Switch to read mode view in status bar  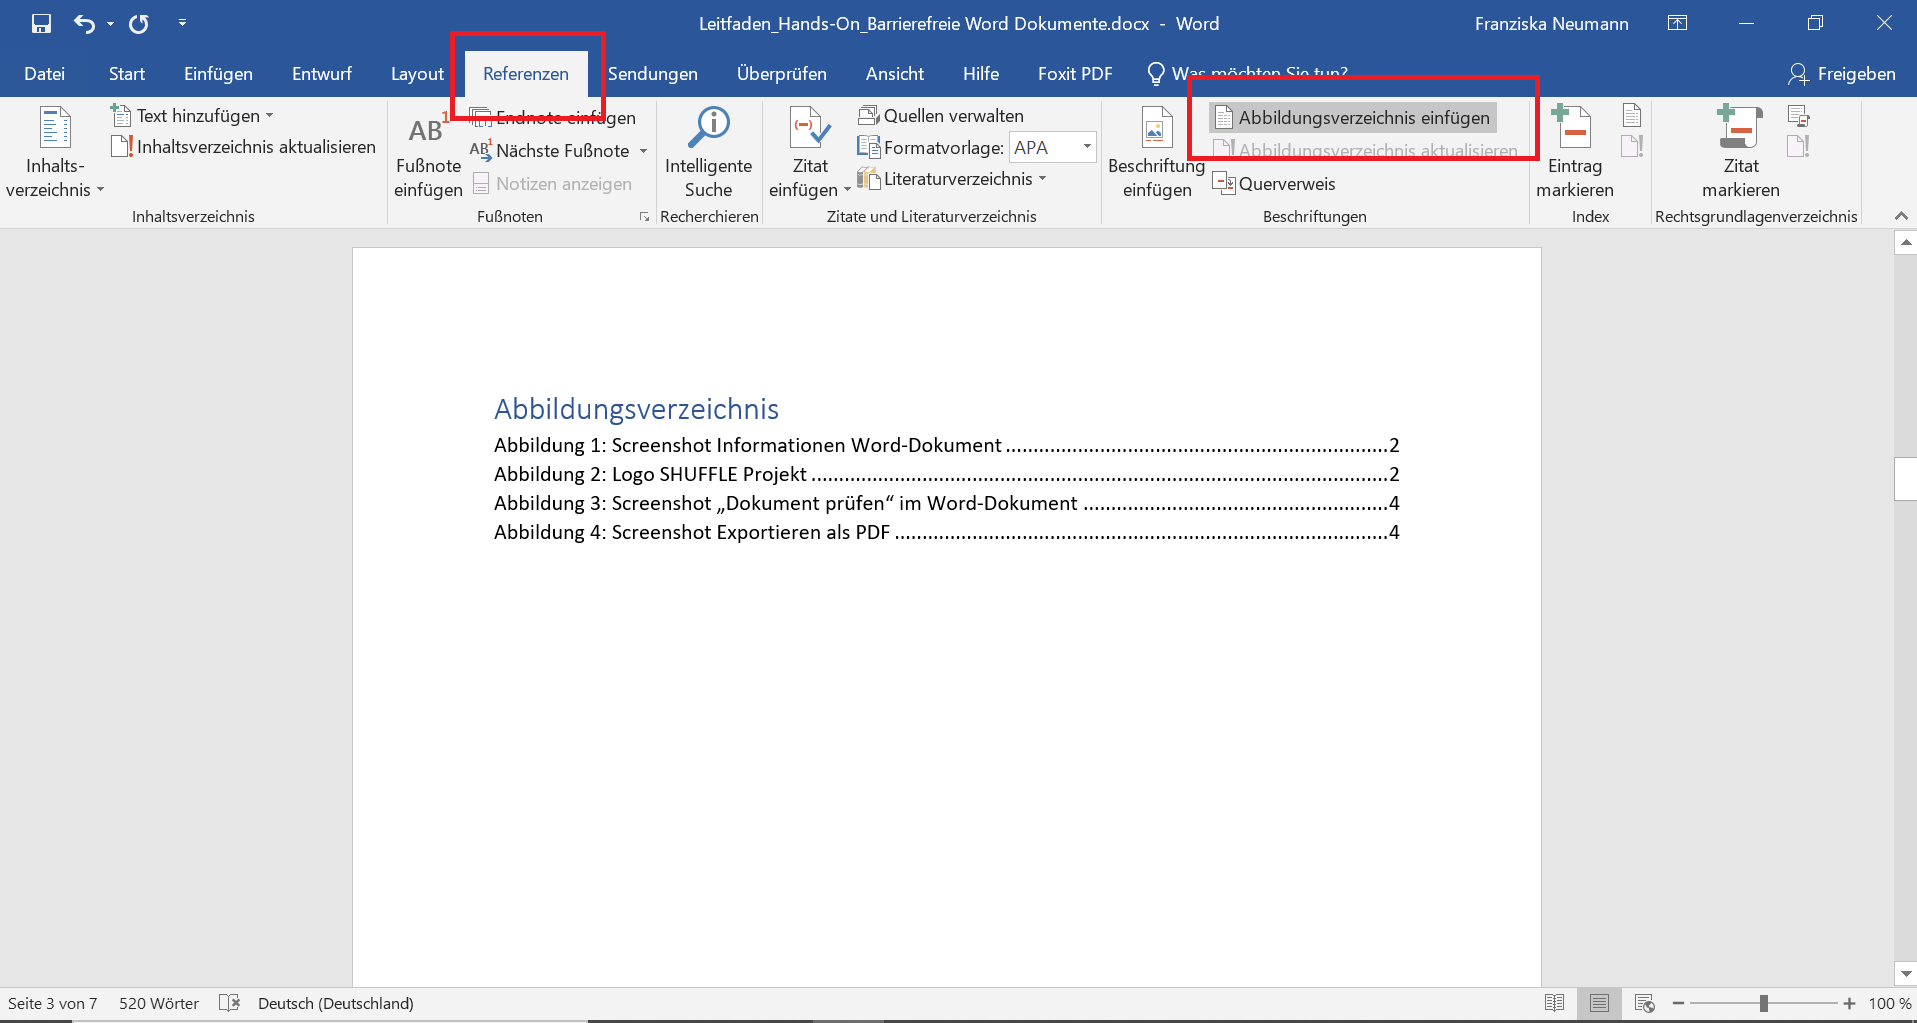pos(1554,1003)
